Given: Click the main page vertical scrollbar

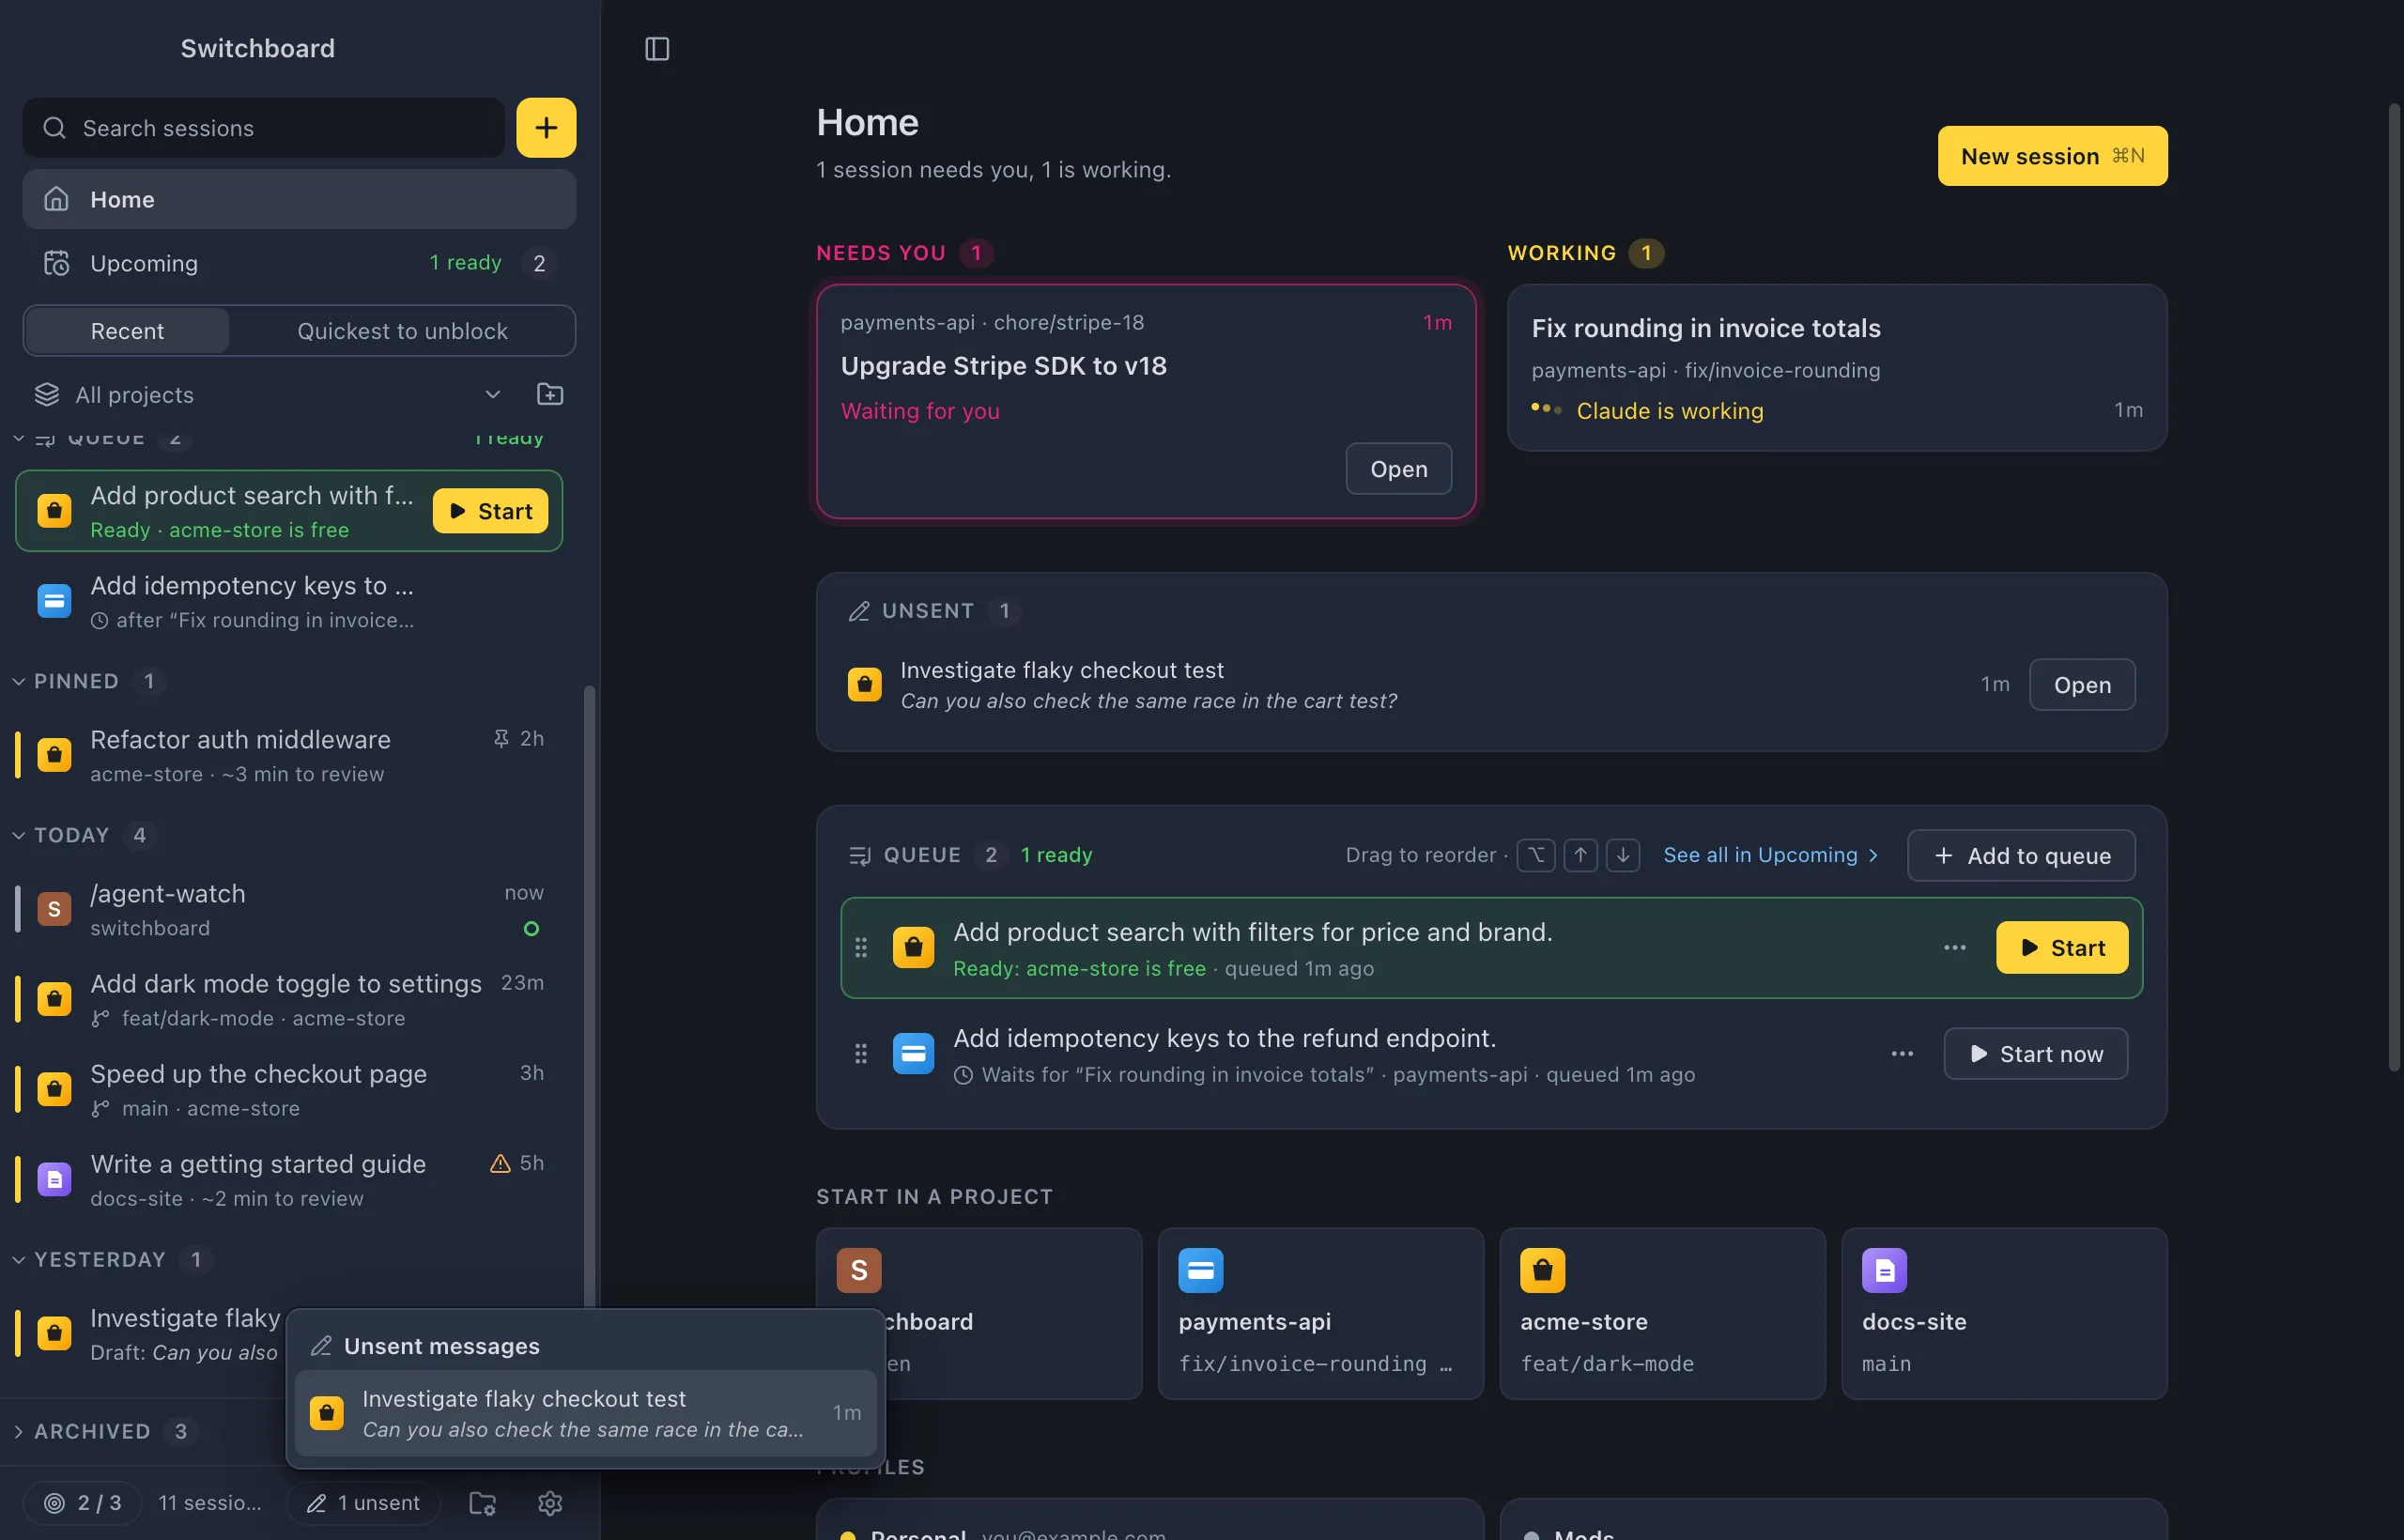Looking at the screenshot, I should (x=2394, y=585).
